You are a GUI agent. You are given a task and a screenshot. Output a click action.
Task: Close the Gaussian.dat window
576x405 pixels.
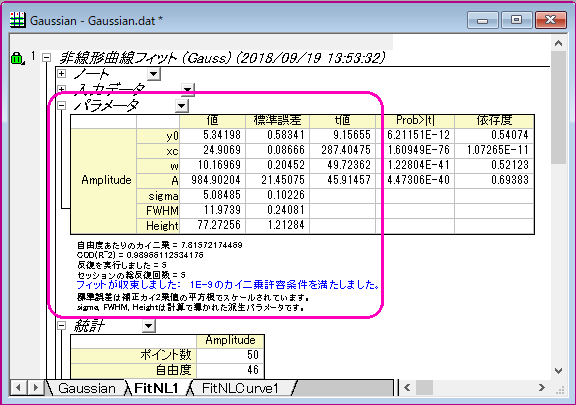(x=550, y=20)
